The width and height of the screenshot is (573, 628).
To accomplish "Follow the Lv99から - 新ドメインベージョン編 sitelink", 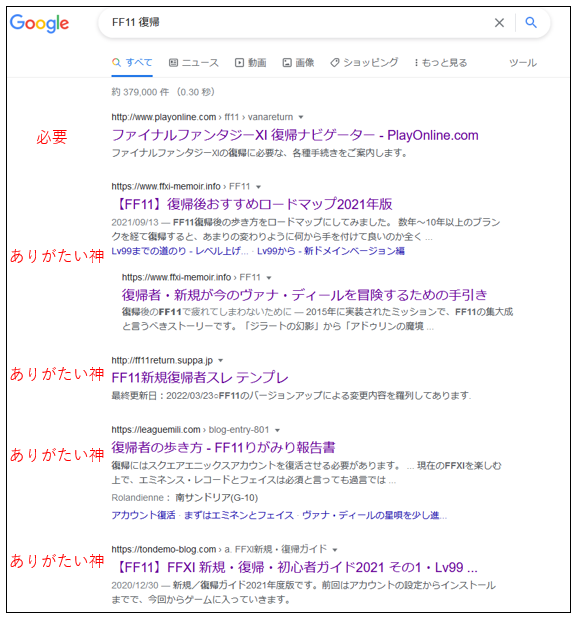I will click(x=331, y=251).
